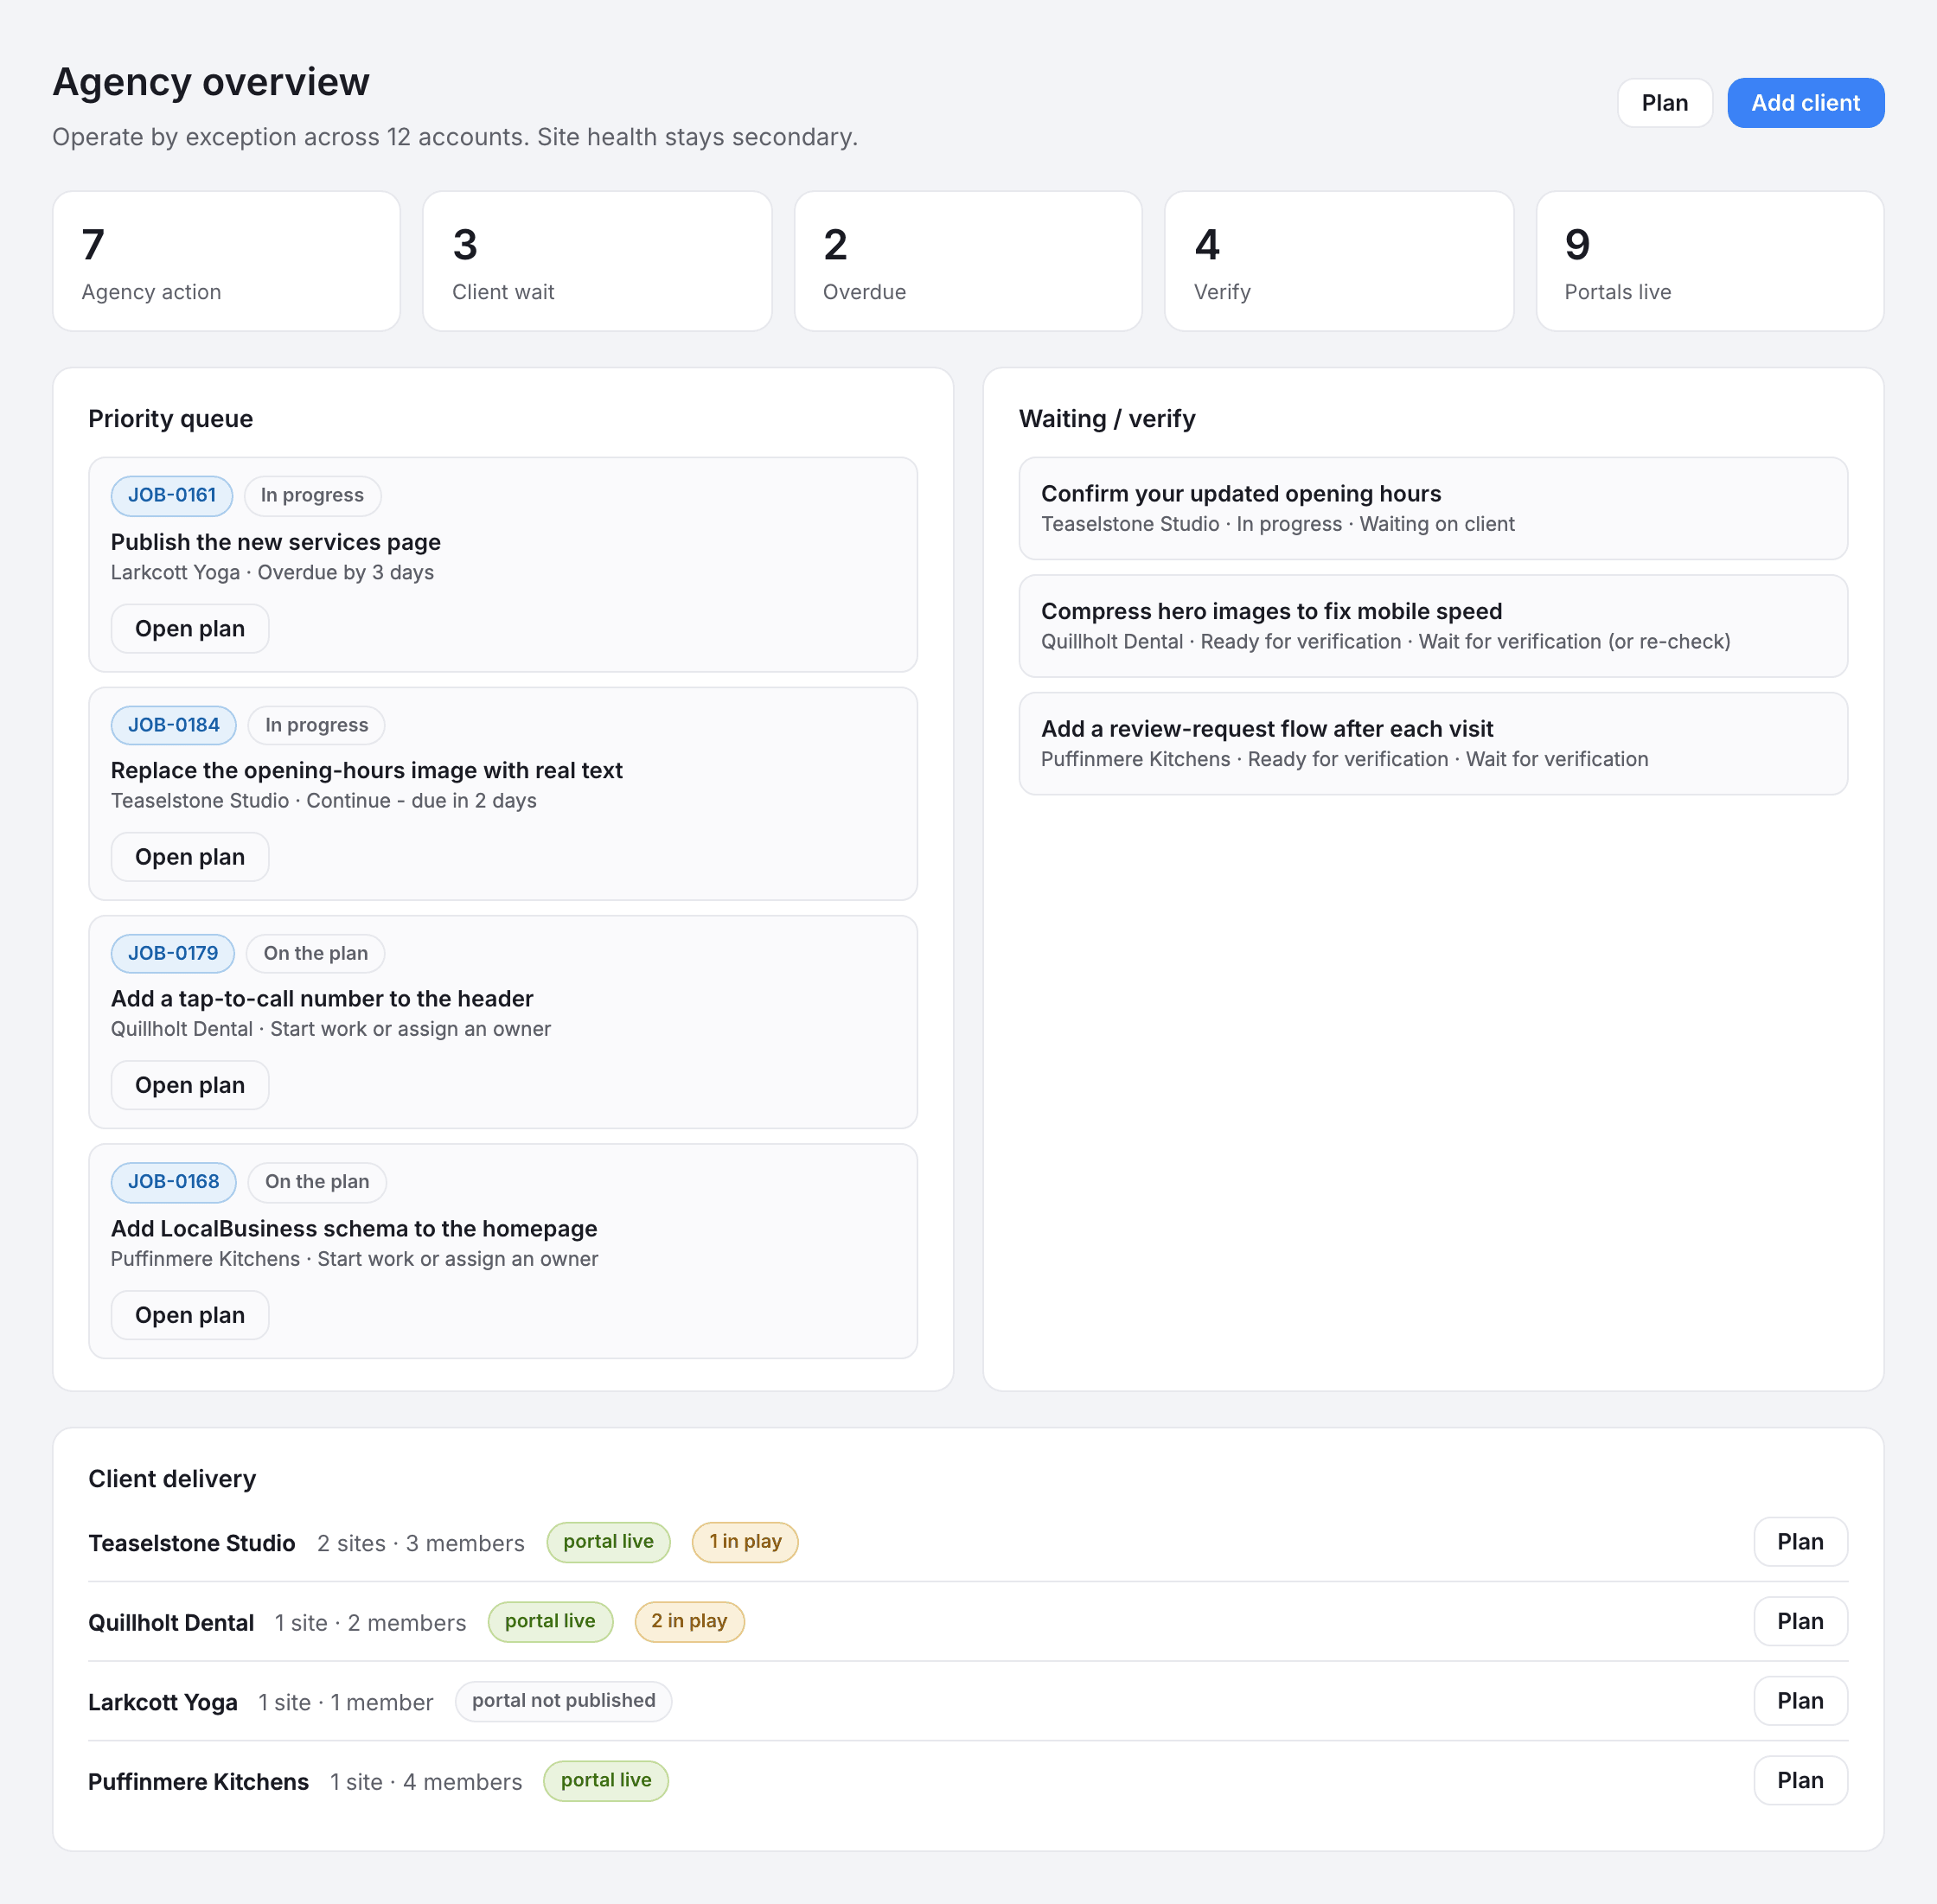Click the On the plan pill on JOB-0179
1937x1904 pixels.
tap(316, 953)
